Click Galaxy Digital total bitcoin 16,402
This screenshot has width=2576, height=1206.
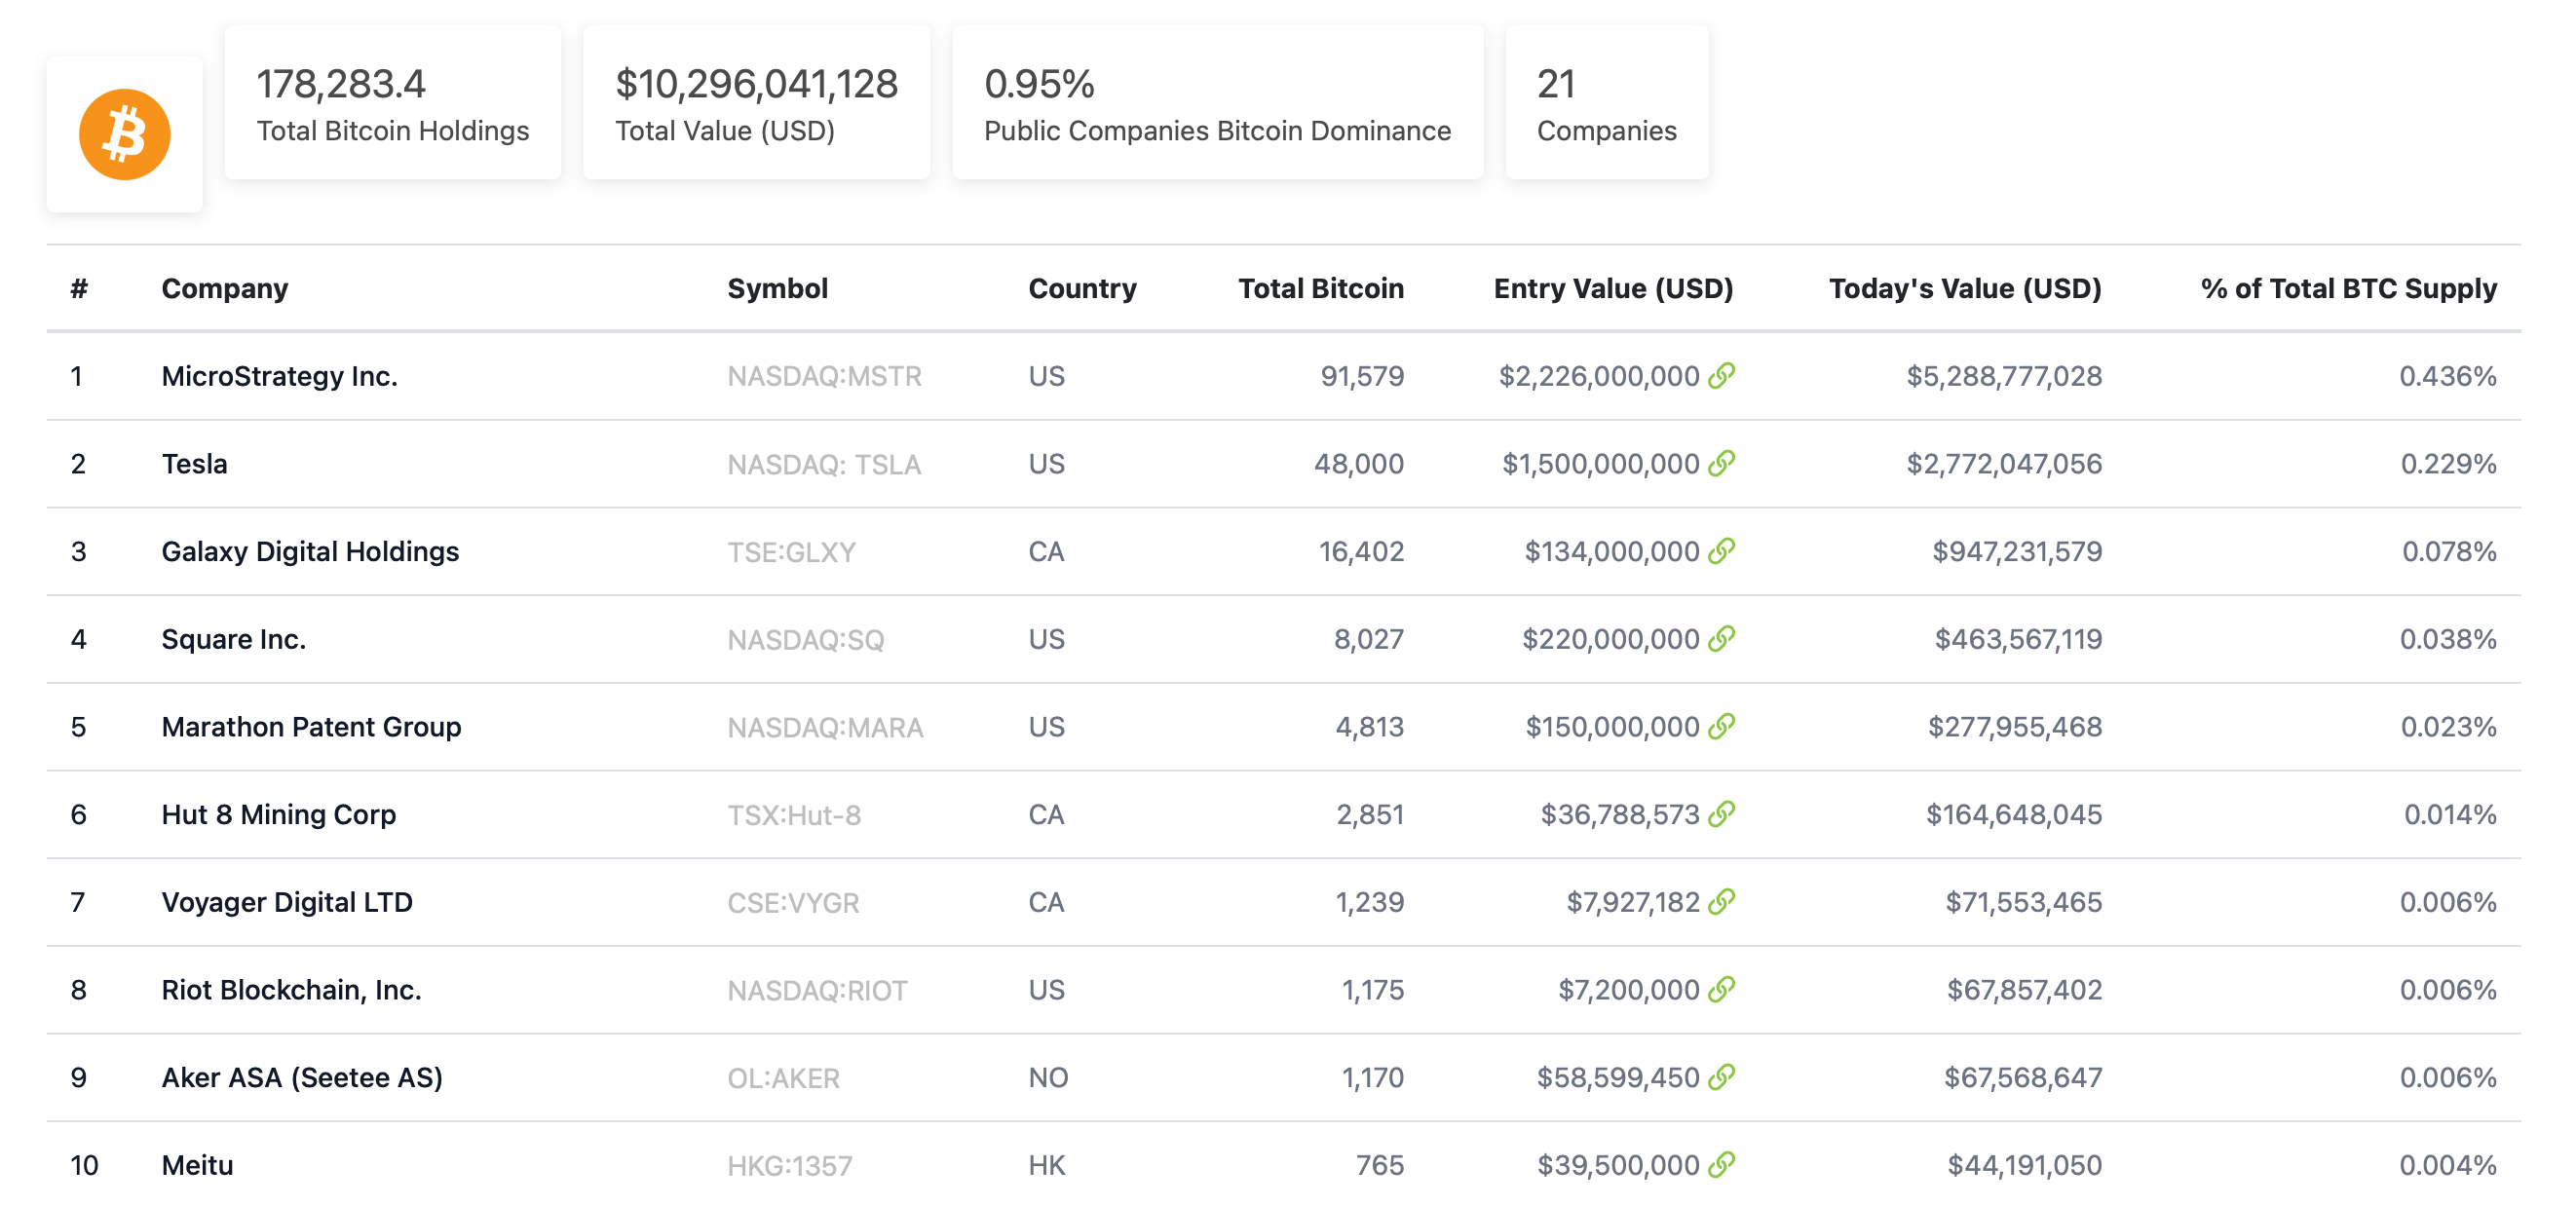point(1361,552)
